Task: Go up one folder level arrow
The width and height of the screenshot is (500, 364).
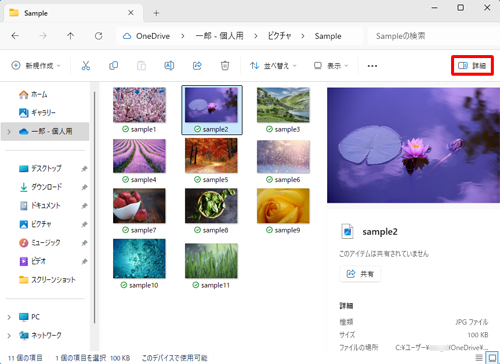Action: pyautogui.click(x=70, y=36)
